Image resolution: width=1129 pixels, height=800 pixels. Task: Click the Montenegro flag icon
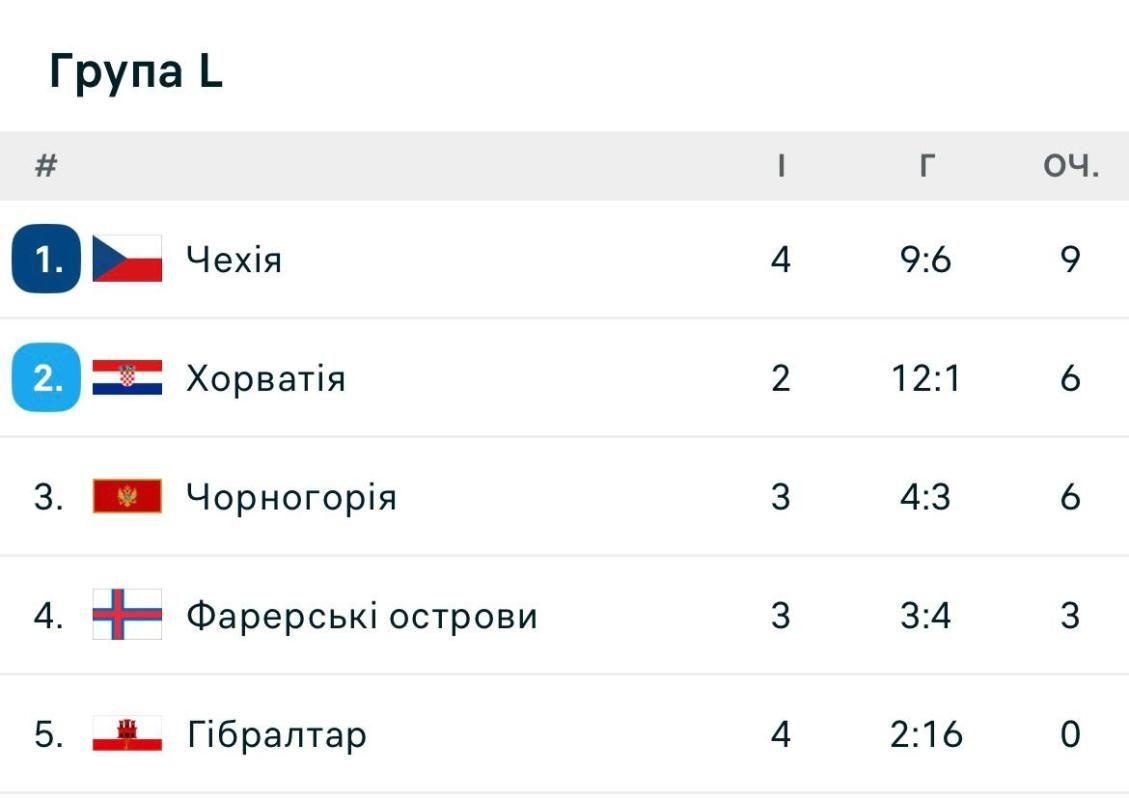pos(127,496)
